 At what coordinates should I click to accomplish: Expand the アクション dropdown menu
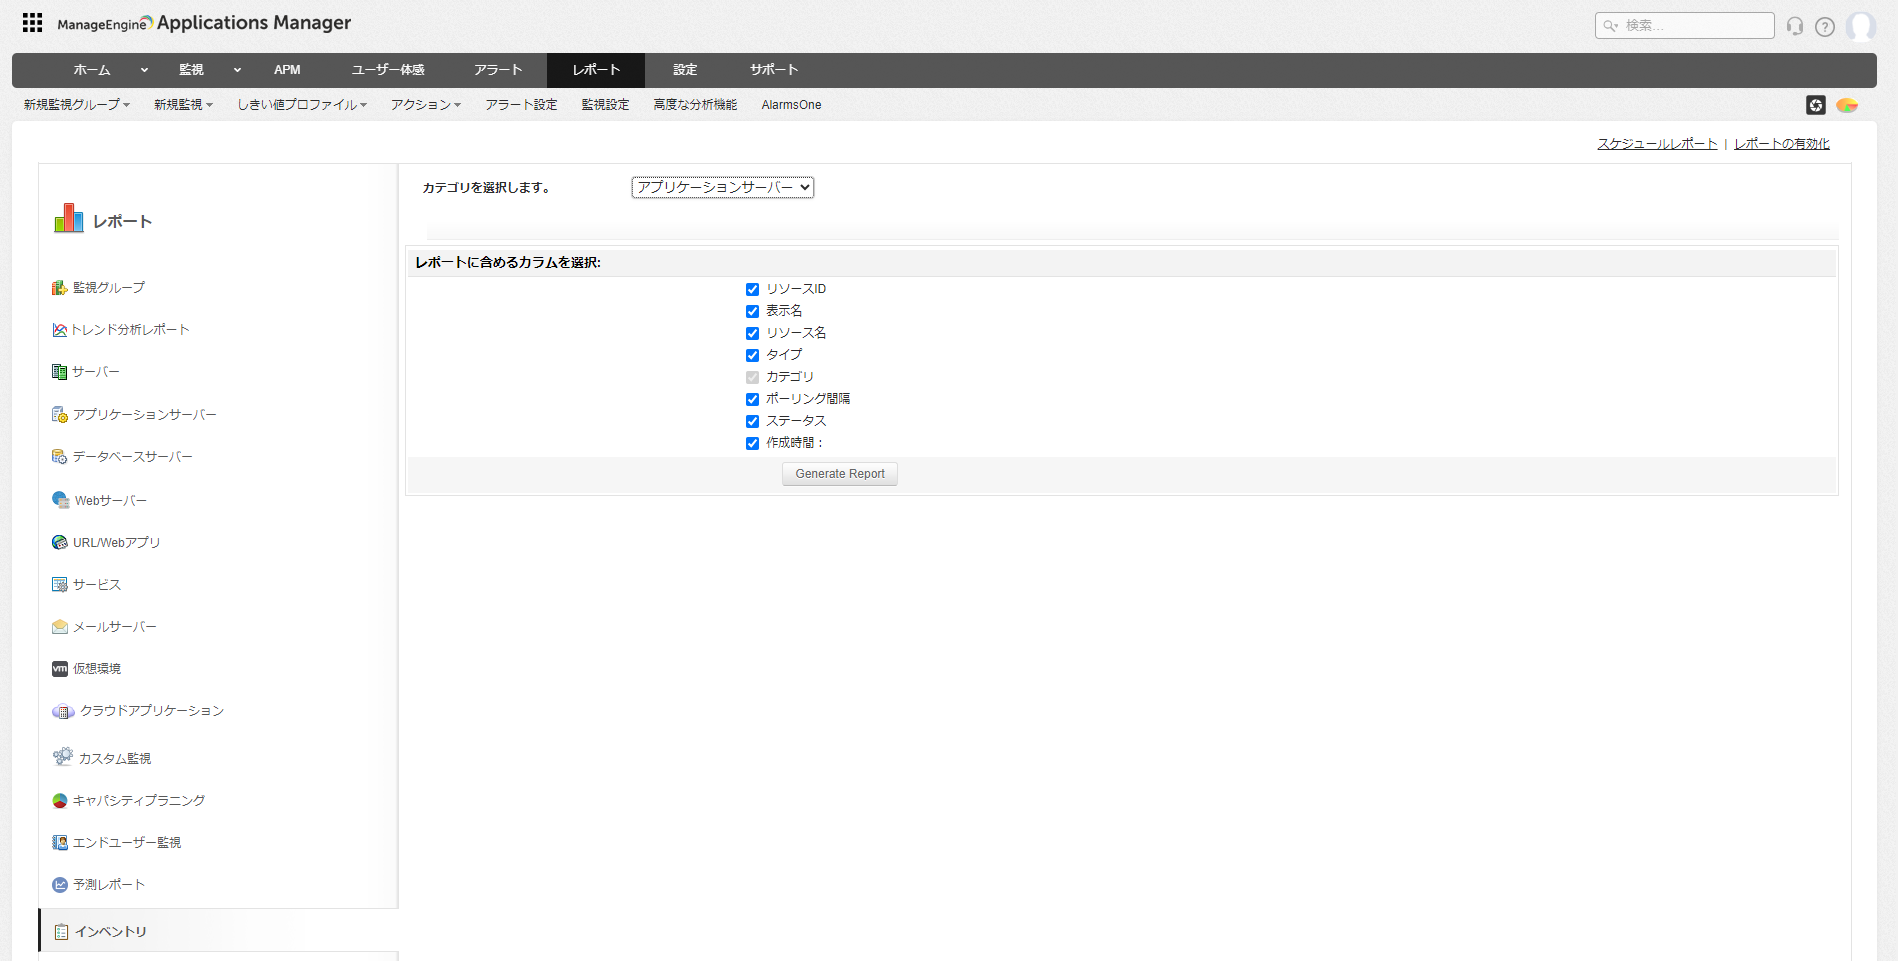coord(425,105)
